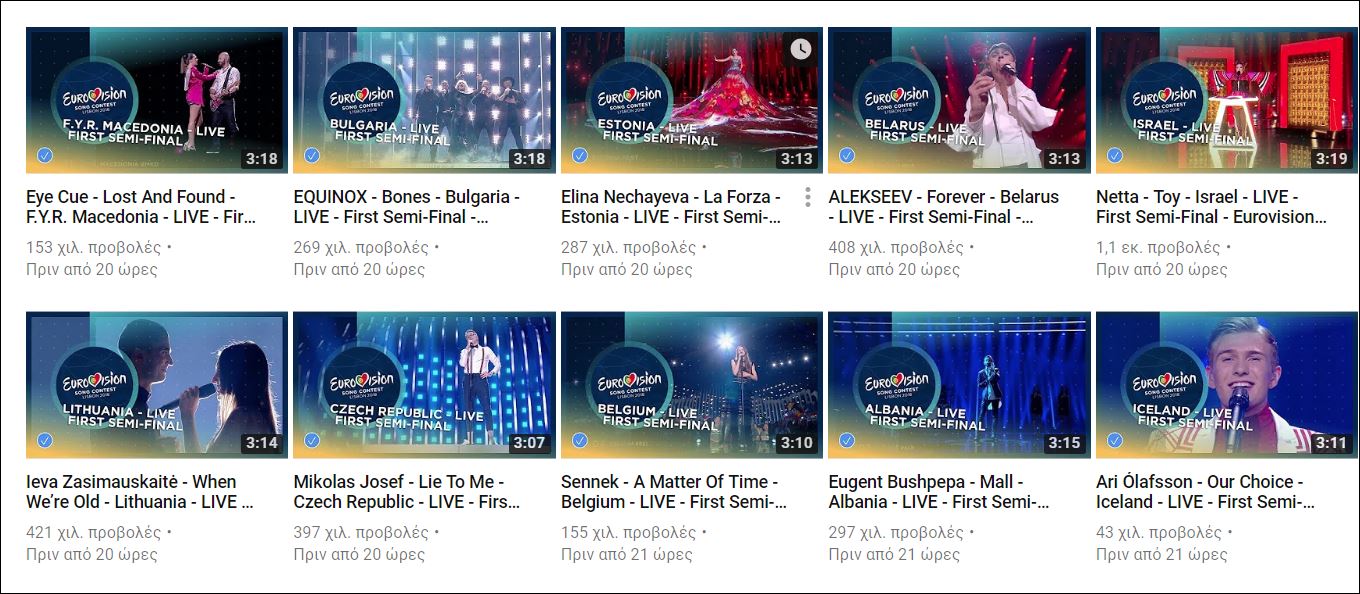Play the Czech Republic First Semi-Final thumbnail

(424, 385)
